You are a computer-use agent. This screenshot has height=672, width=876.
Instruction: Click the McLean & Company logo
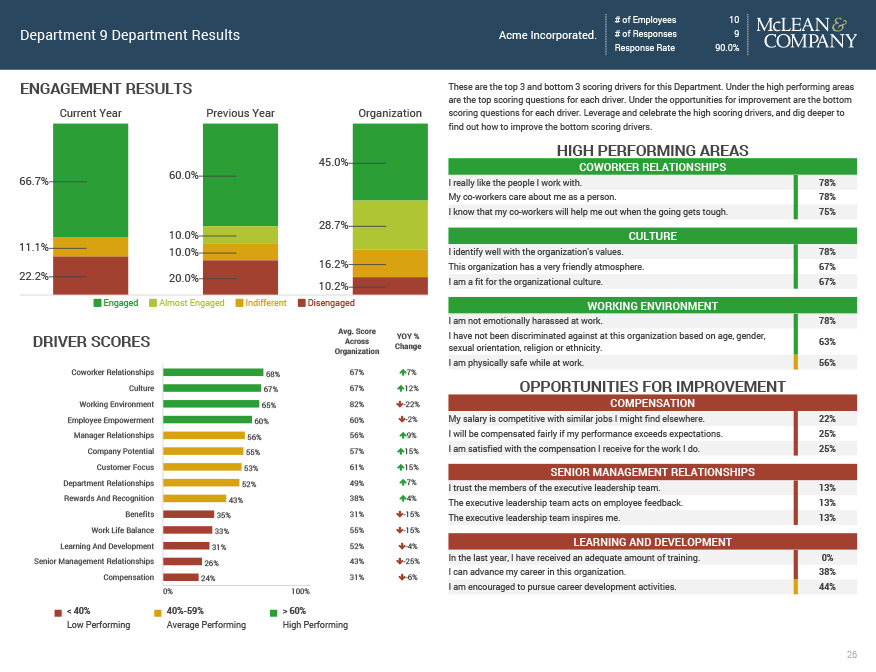coord(808,33)
